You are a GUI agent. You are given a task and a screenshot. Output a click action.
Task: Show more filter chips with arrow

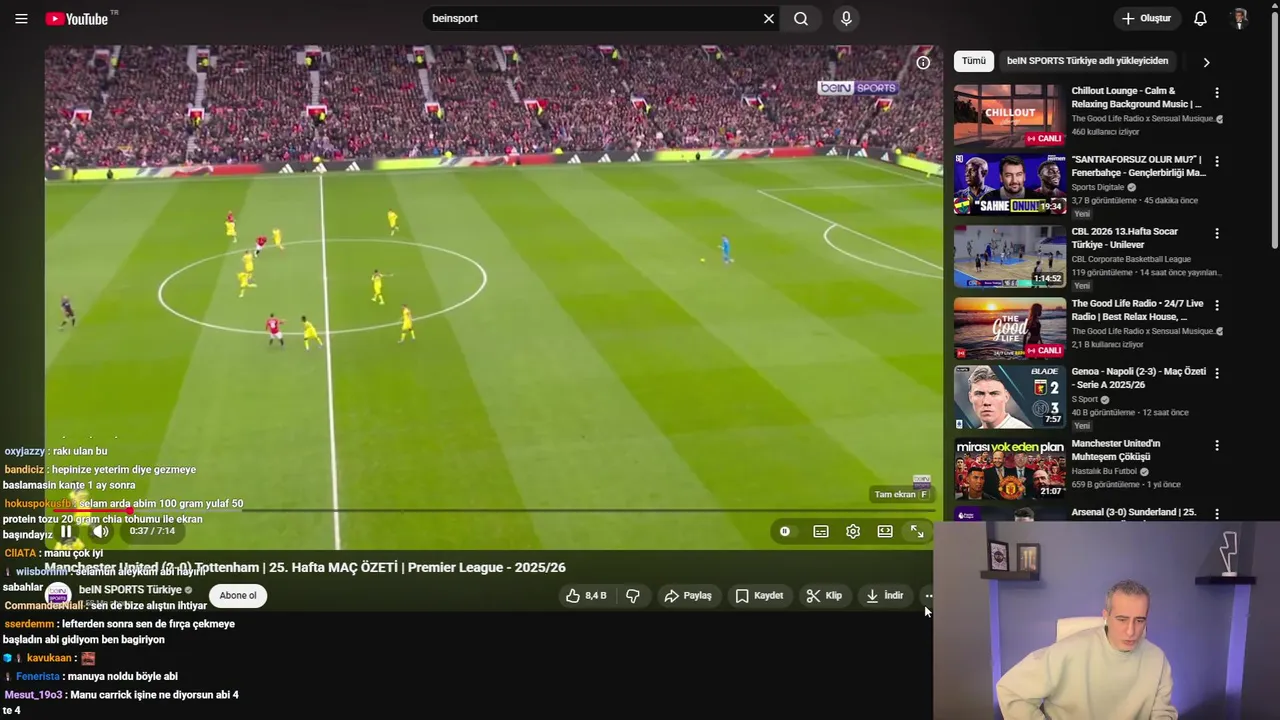point(1206,62)
